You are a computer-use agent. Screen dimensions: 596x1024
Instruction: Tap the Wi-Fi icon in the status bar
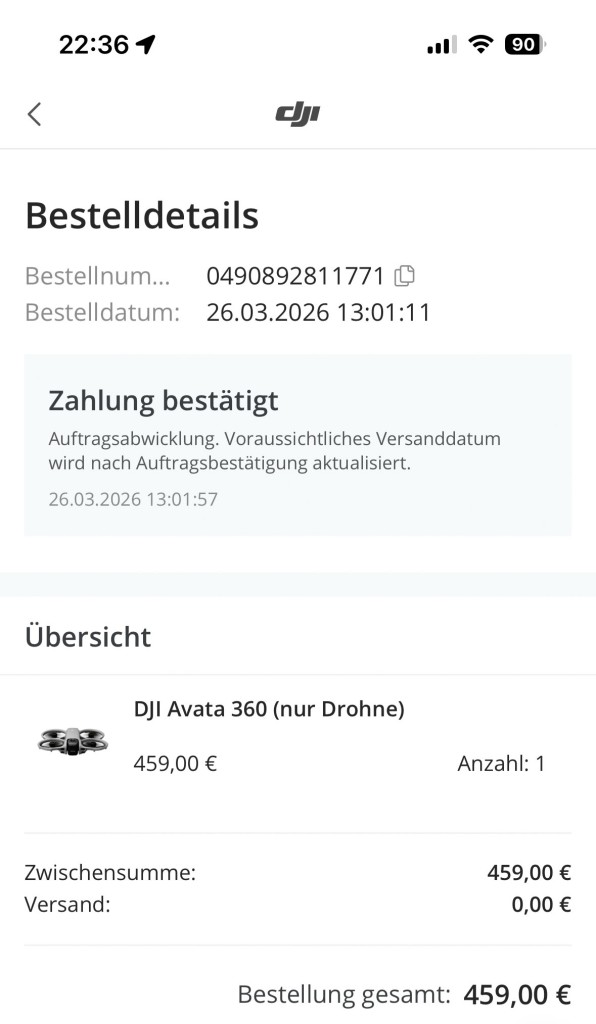(x=479, y=44)
